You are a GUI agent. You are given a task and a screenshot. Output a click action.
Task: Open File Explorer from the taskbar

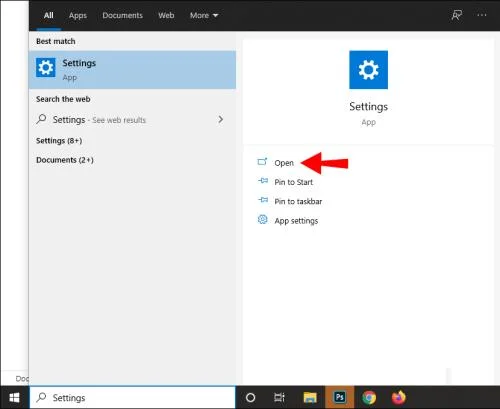pyautogui.click(x=310, y=397)
